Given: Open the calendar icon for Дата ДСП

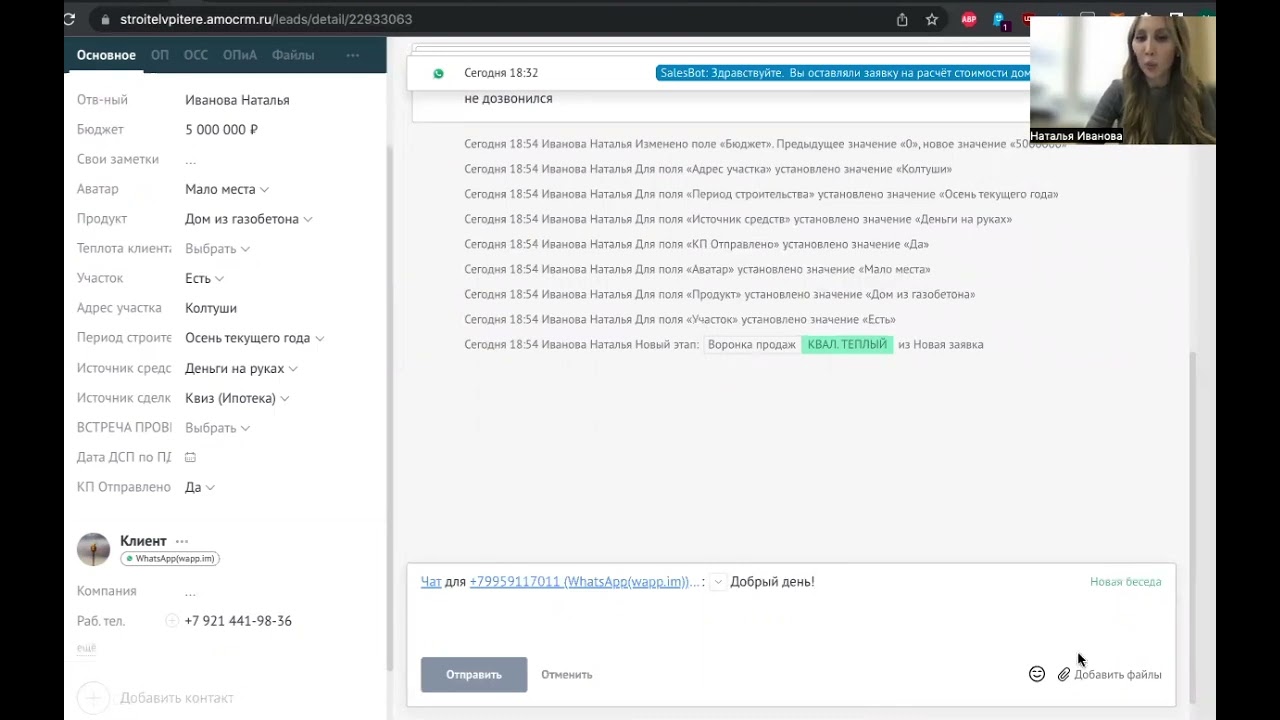Looking at the screenshot, I should pyautogui.click(x=190, y=457).
